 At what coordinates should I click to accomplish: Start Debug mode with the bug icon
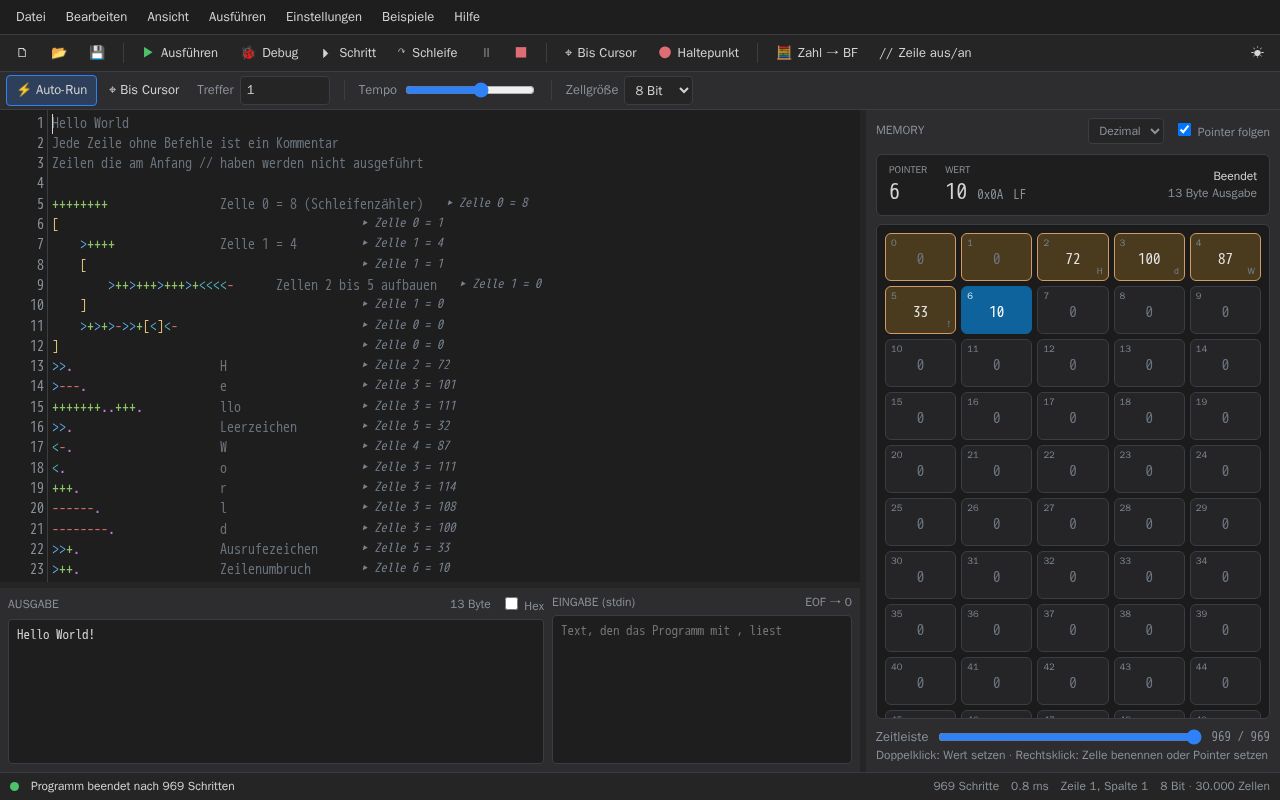270,53
